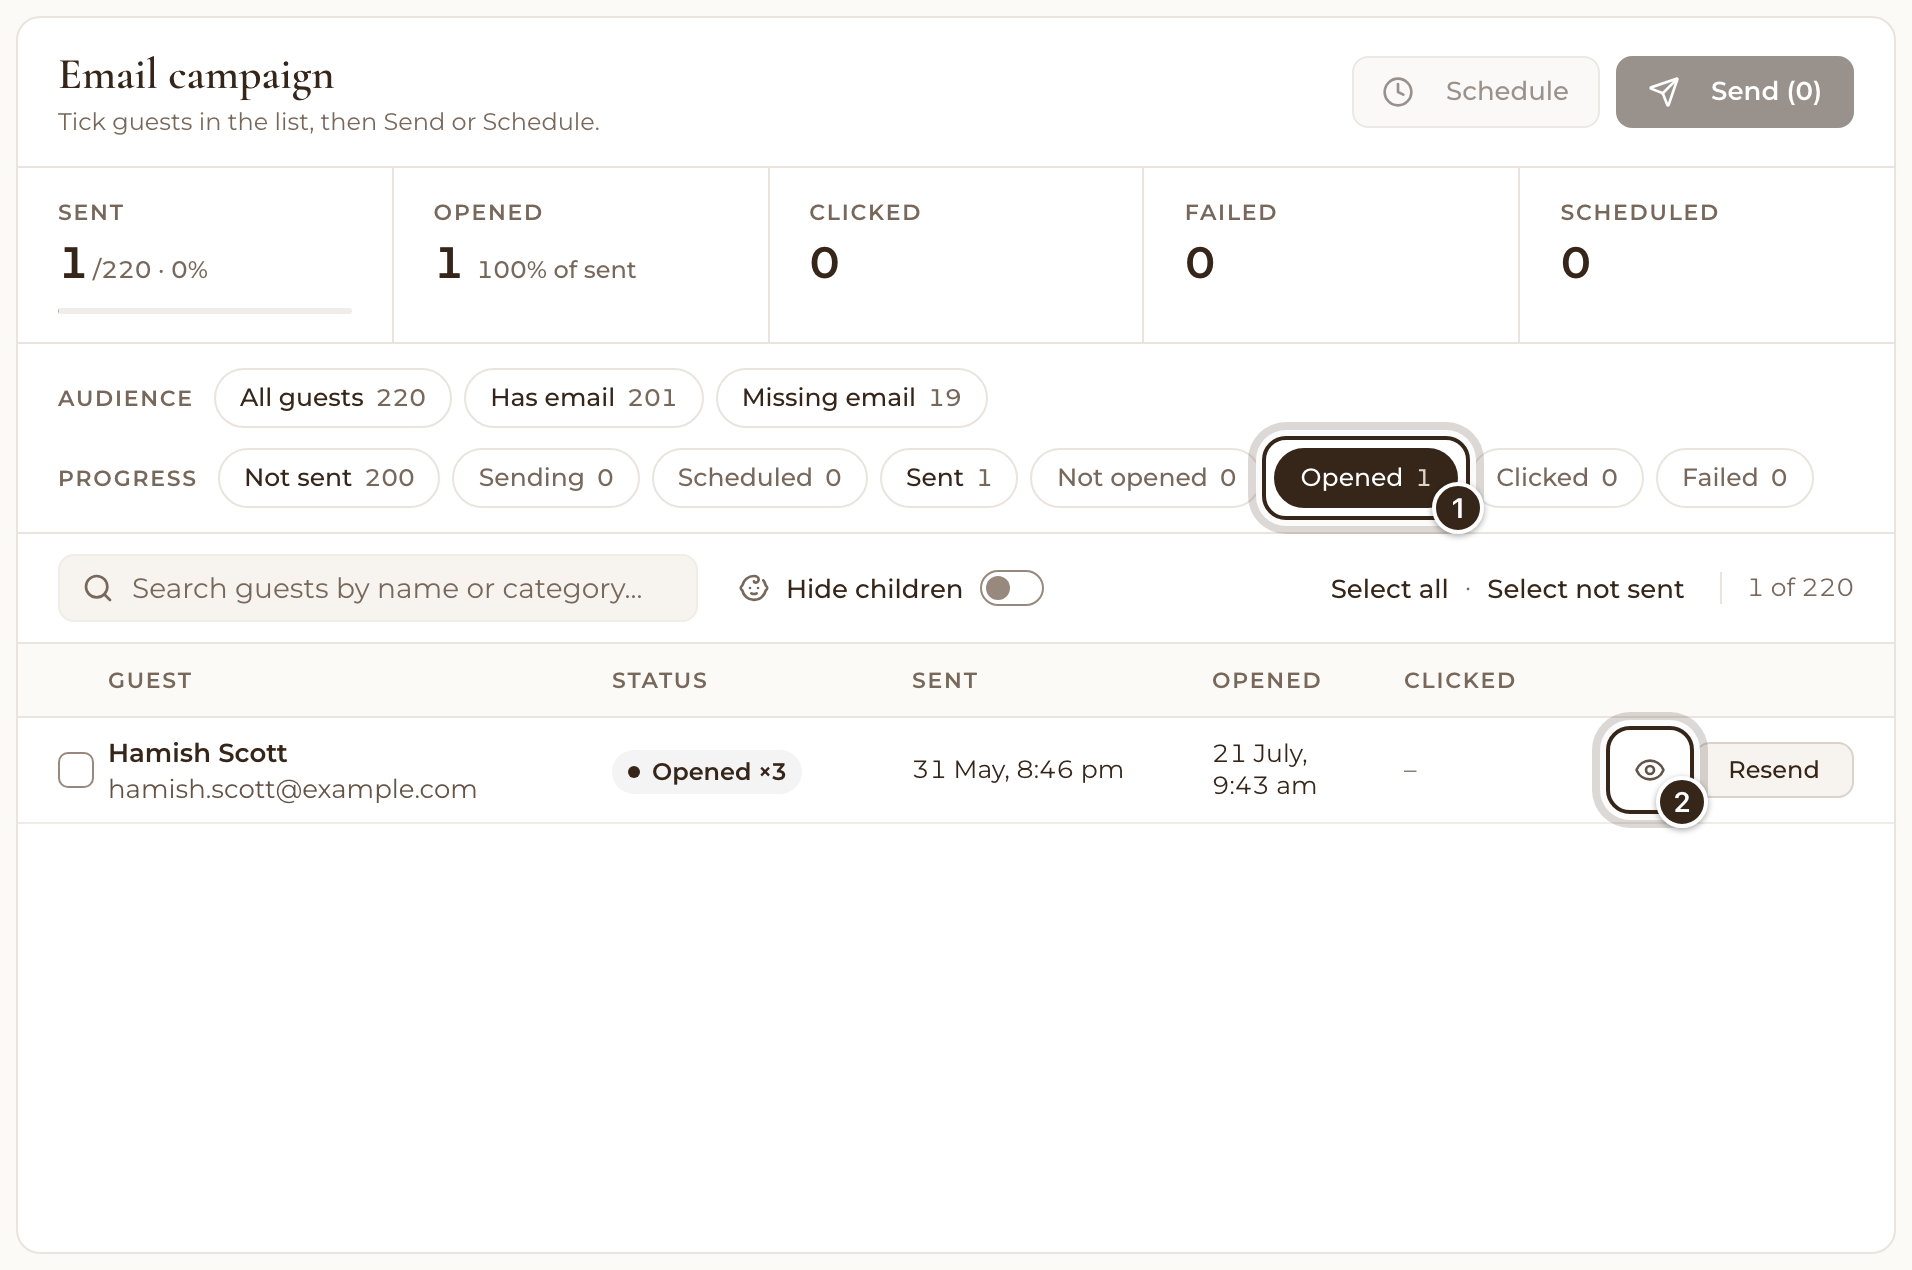Screen dimensions: 1912x1270
Task: Click the Opened ×3 status badge
Action: point(707,772)
